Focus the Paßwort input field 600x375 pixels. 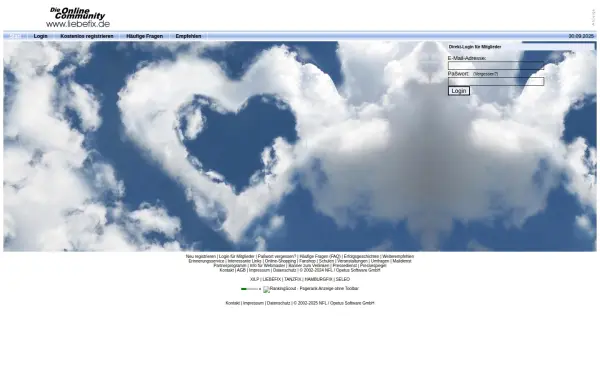point(496,81)
